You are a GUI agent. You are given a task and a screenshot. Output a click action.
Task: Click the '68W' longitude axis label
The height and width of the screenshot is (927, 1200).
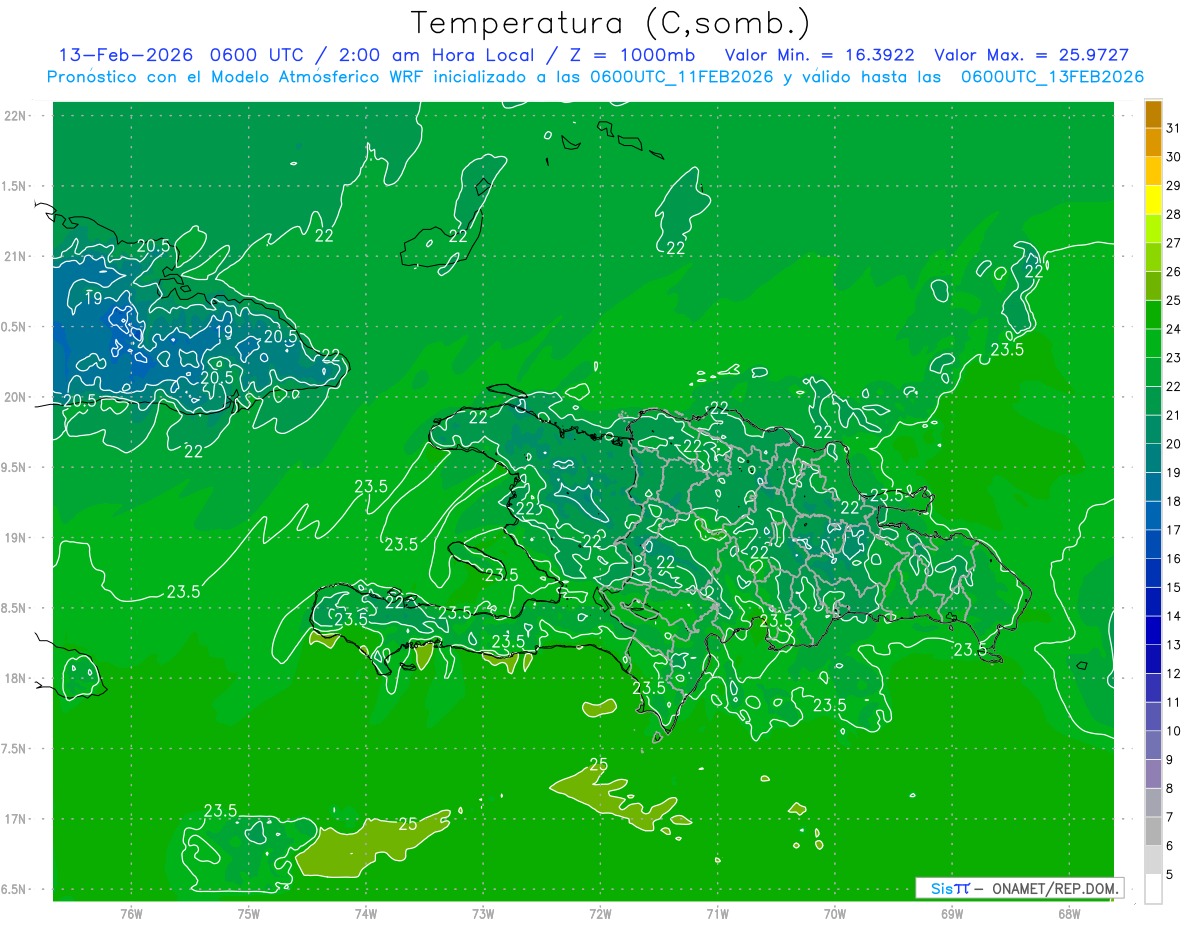pyautogui.click(x=1069, y=913)
